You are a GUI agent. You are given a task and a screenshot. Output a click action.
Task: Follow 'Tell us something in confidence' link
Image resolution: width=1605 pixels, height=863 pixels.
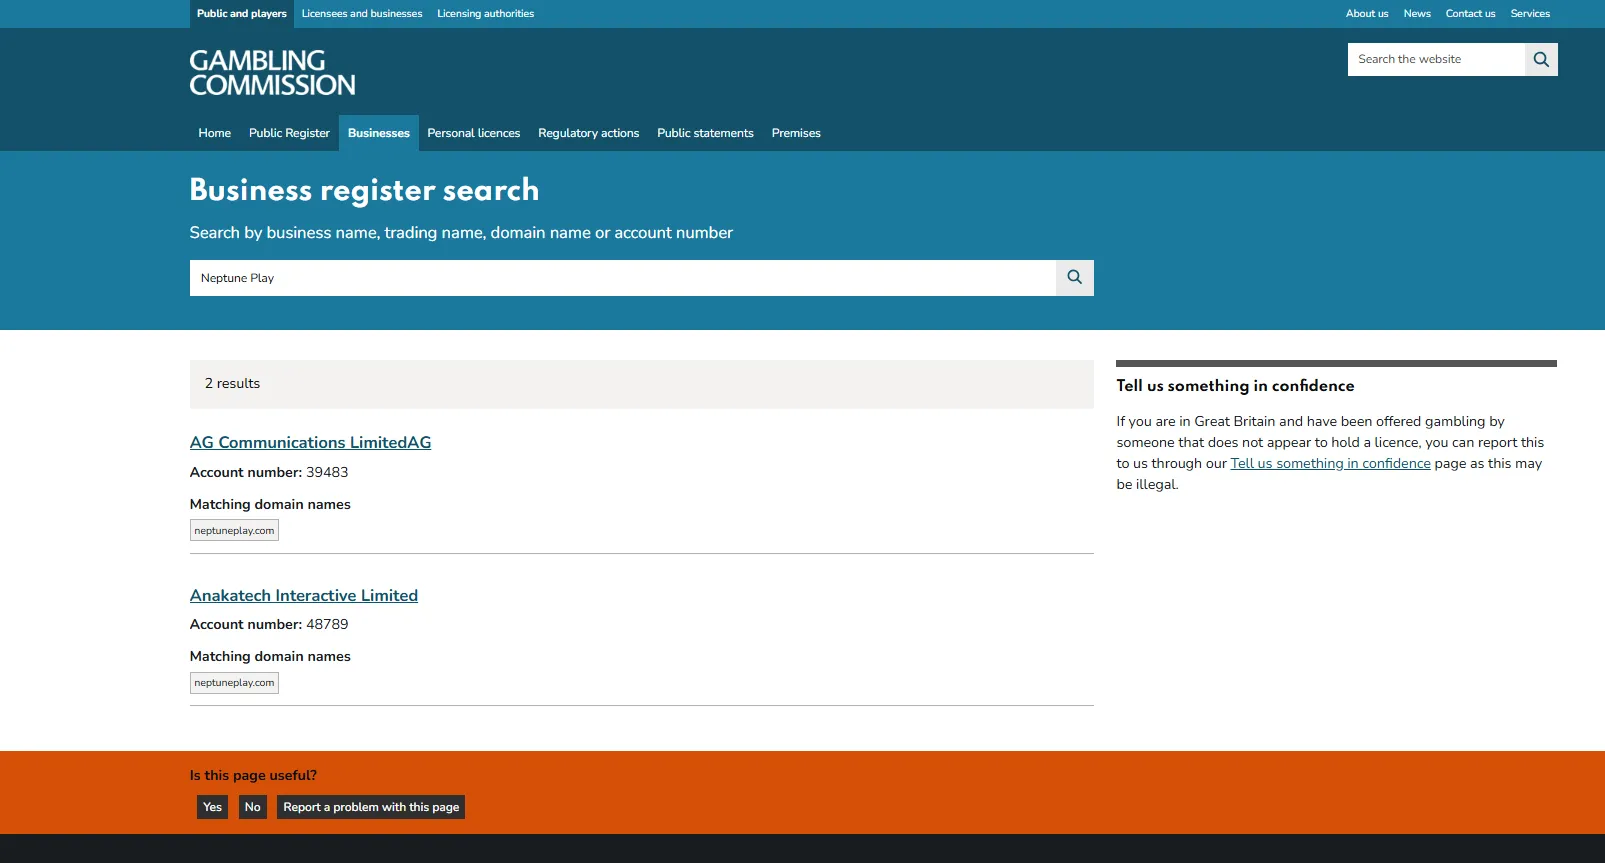[1330, 464]
